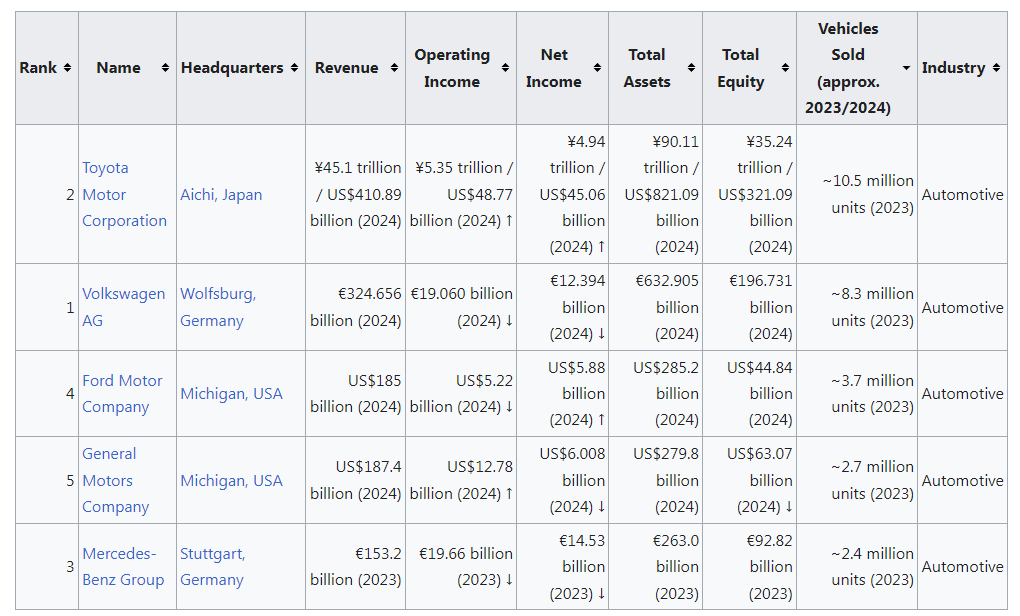Sort by Revenue column arrows
This screenshot has height=616, width=1020.
tap(394, 68)
